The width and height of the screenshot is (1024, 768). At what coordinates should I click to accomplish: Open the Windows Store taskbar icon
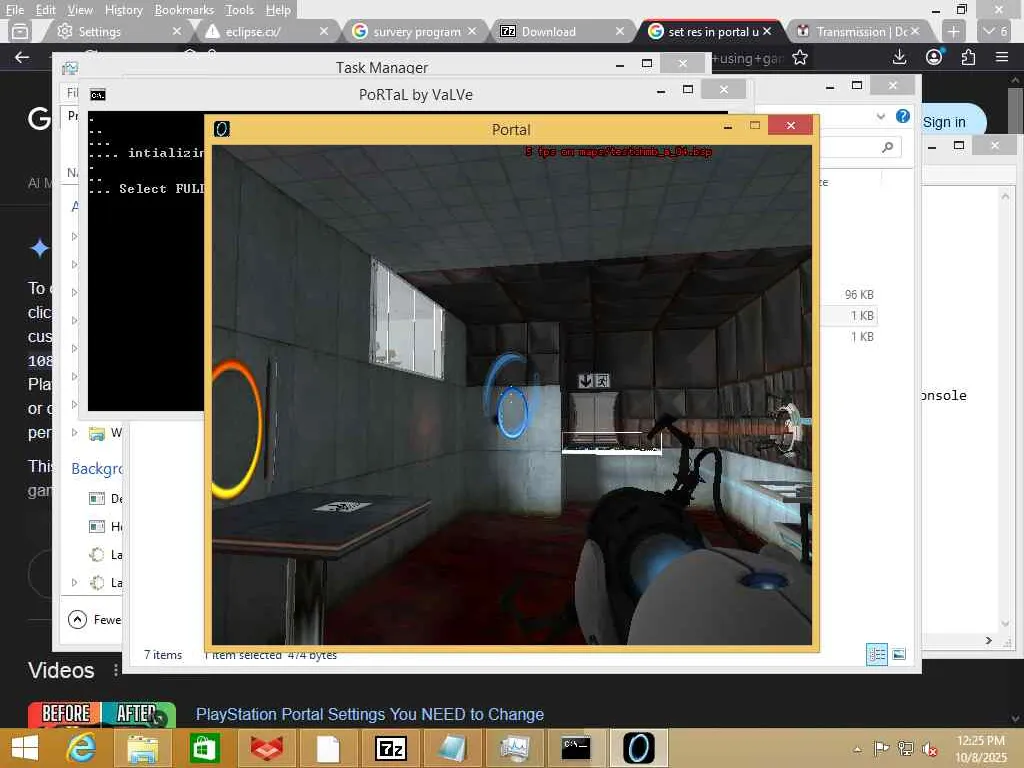pos(204,748)
